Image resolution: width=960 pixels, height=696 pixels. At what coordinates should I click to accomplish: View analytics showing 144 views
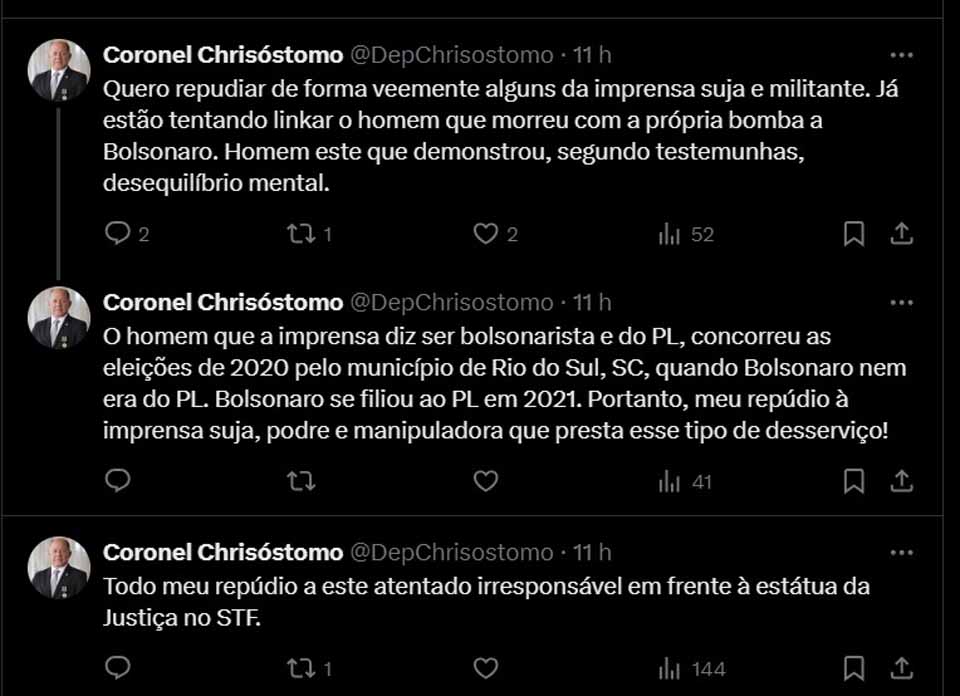point(691,667)
